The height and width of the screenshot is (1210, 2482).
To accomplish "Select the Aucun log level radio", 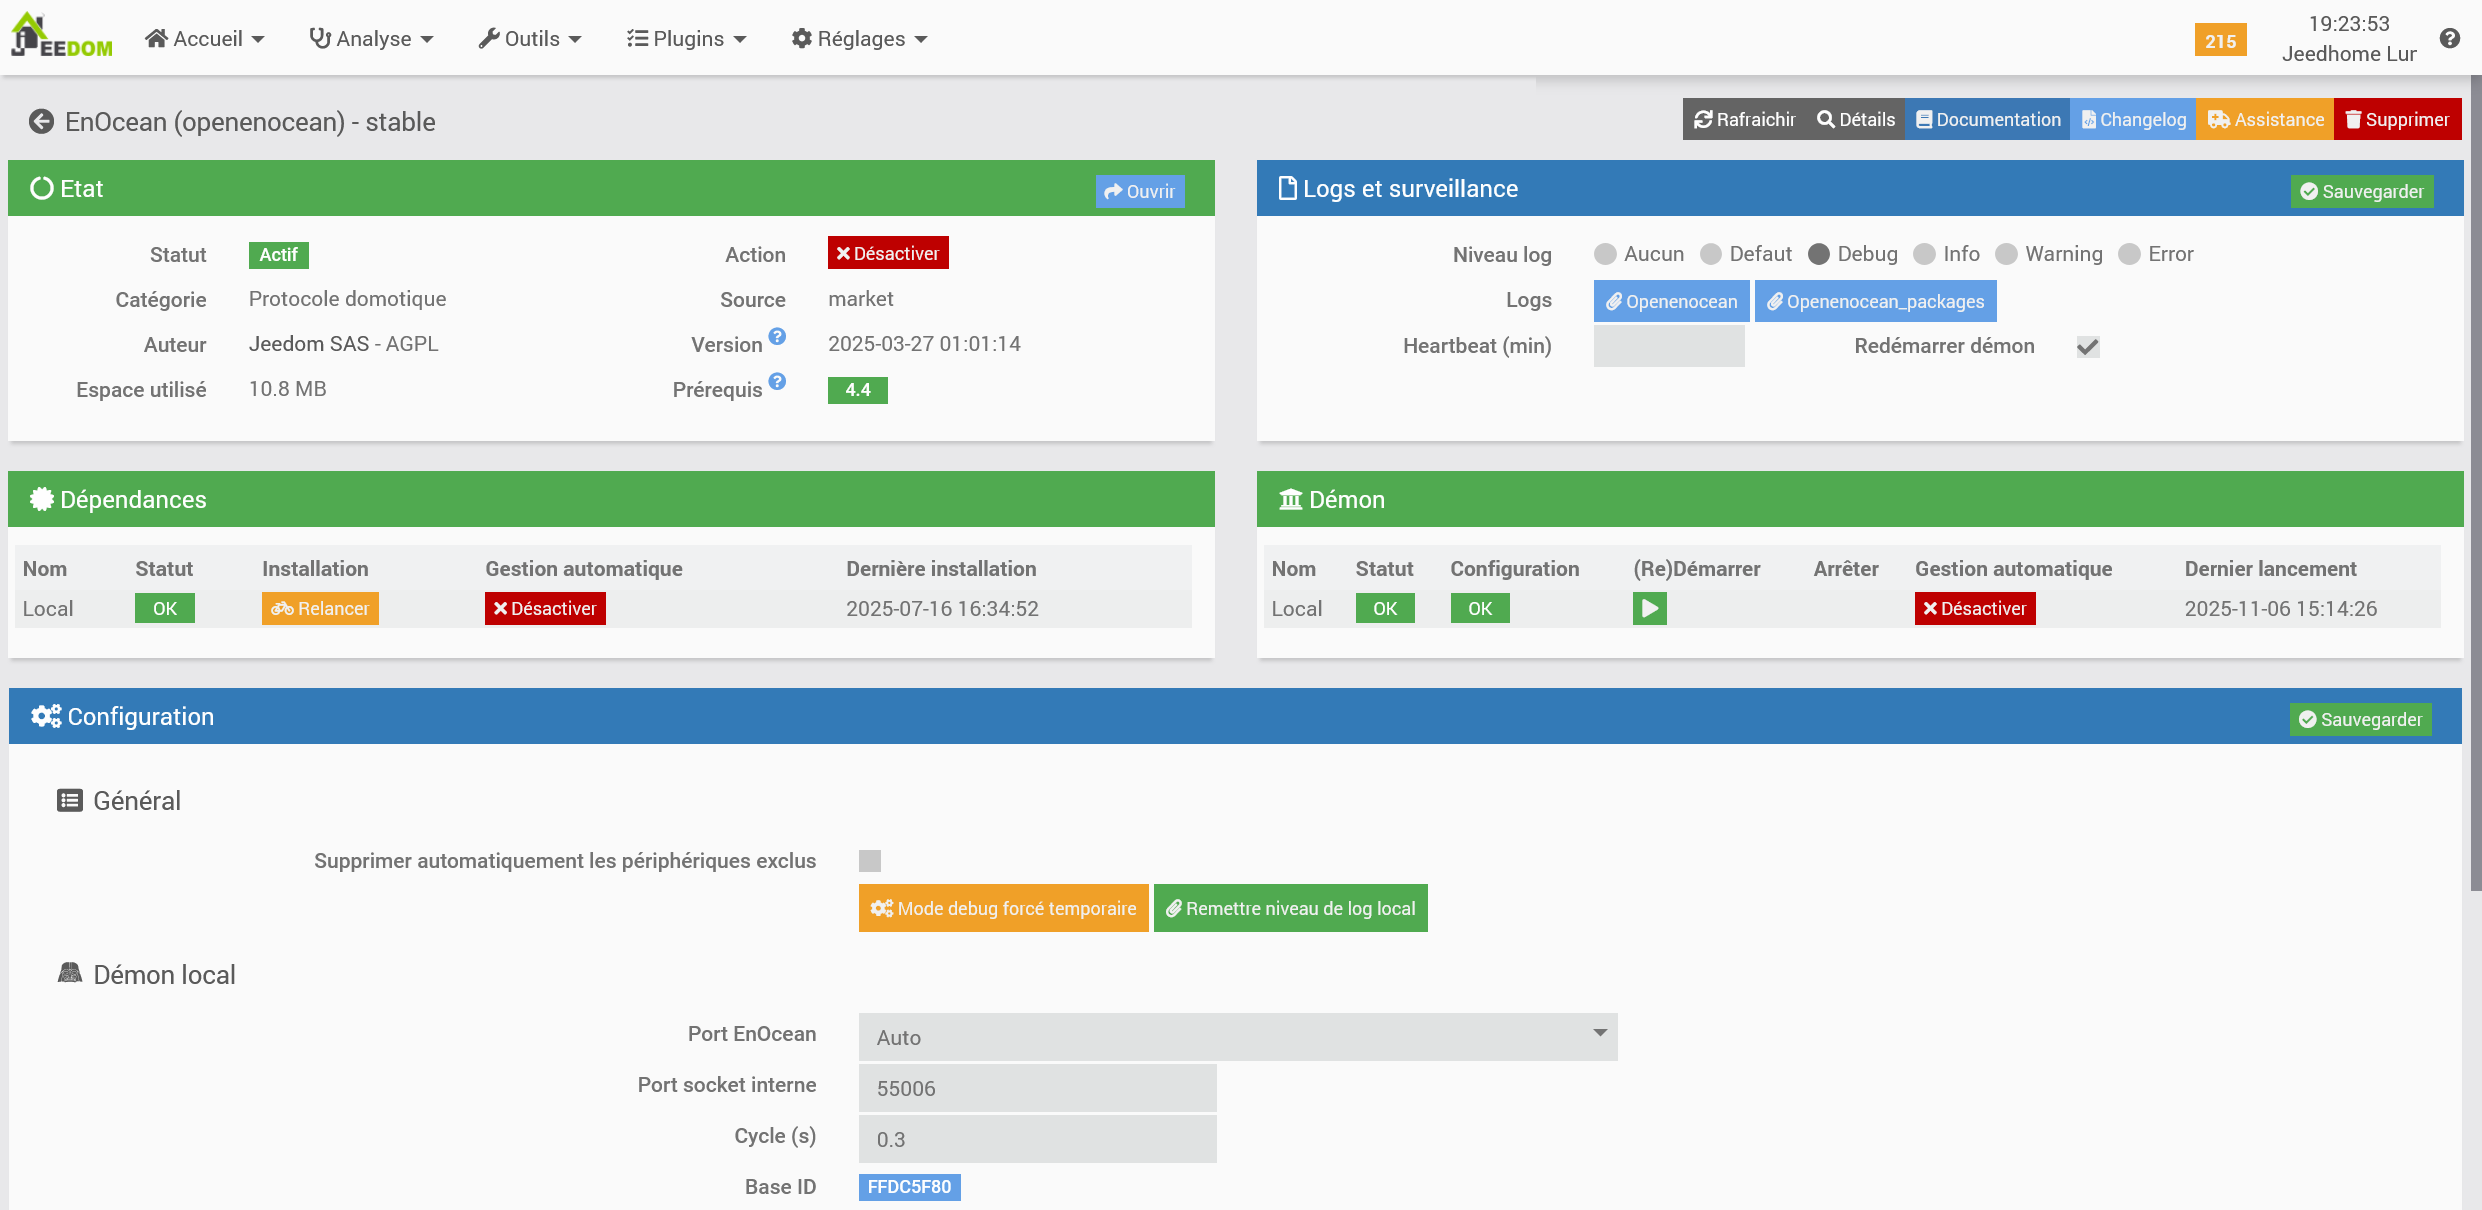I will click(x=1605, y=254).
